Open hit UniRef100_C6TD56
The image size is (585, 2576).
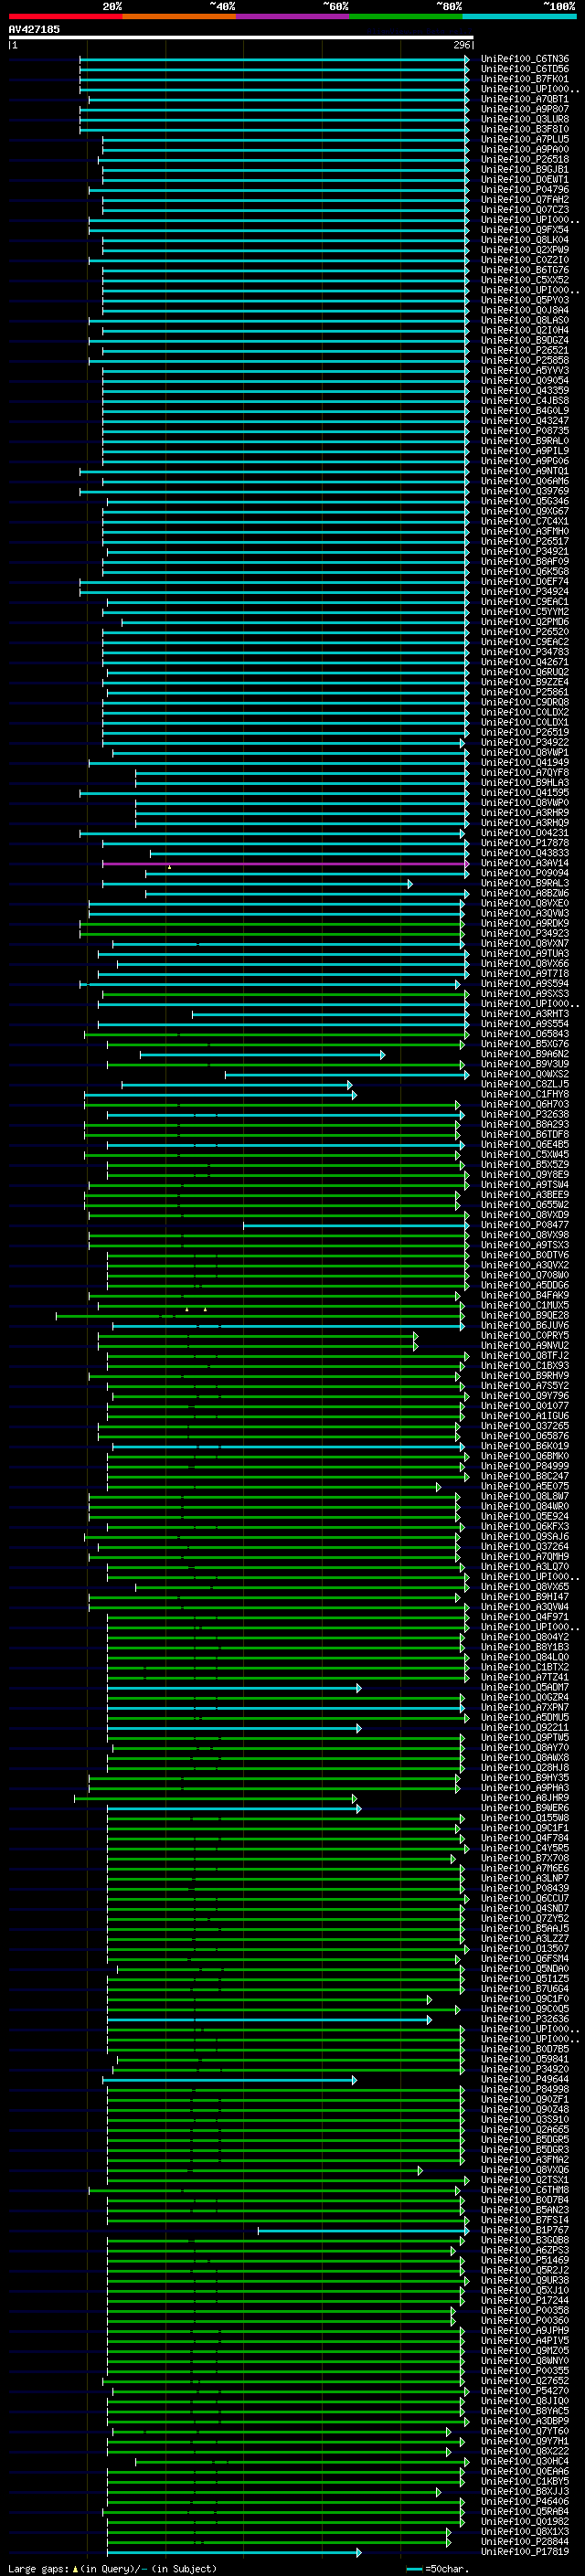pyautogui.click(x=525, y=69)
